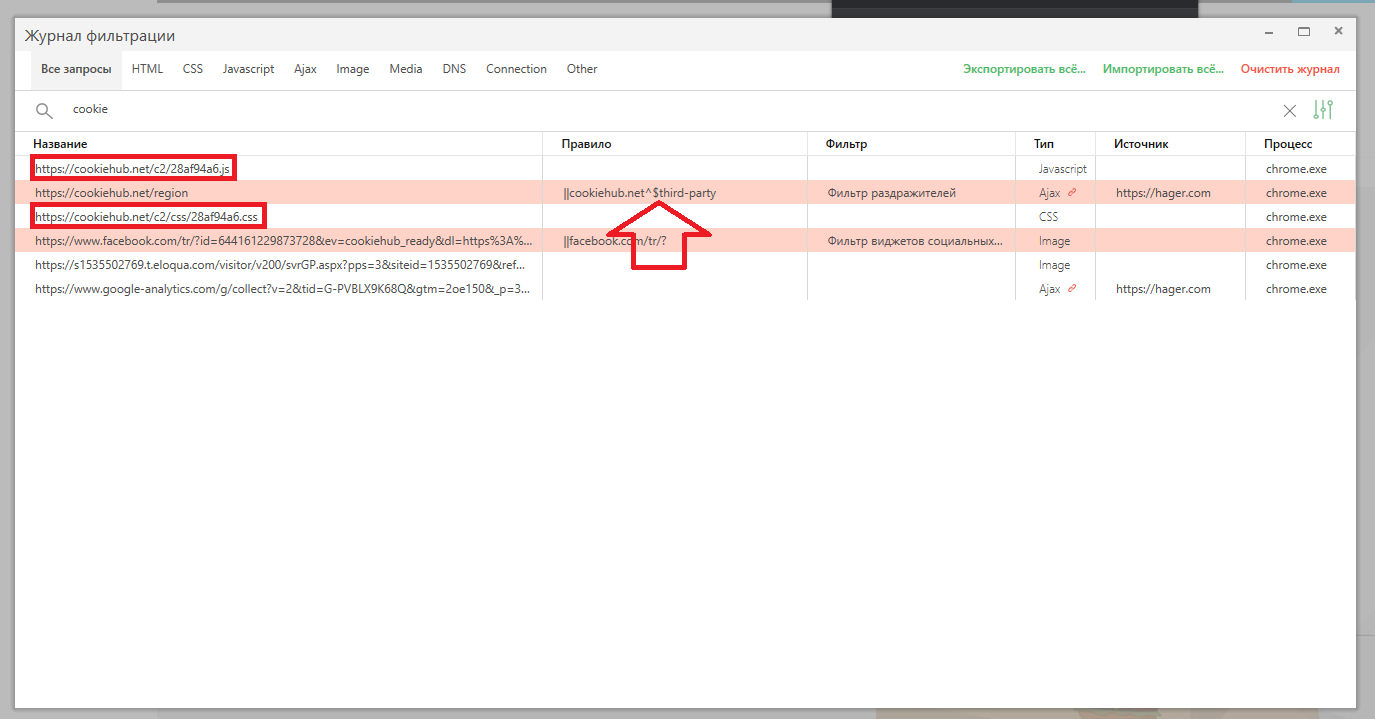Open the CSS requests tab
The width and height of the screenshot is (1375, 719).
[192, 68]
